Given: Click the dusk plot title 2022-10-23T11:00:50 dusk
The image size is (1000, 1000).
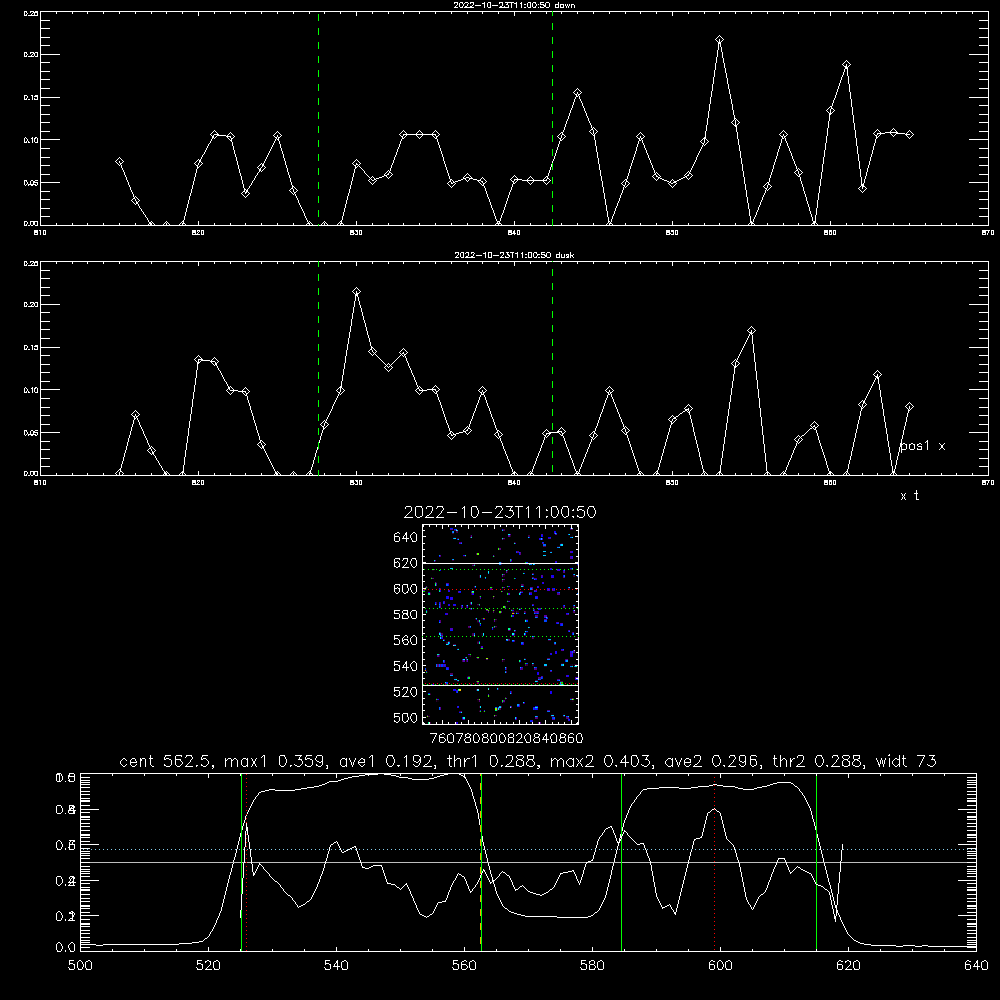Looking at the screenshot, I should [514, 255].
